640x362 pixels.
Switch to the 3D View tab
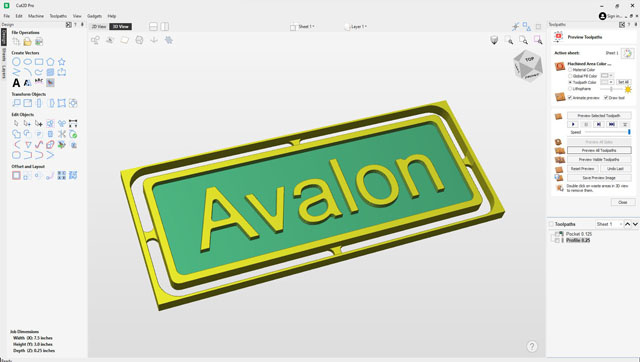pos(121,27)
